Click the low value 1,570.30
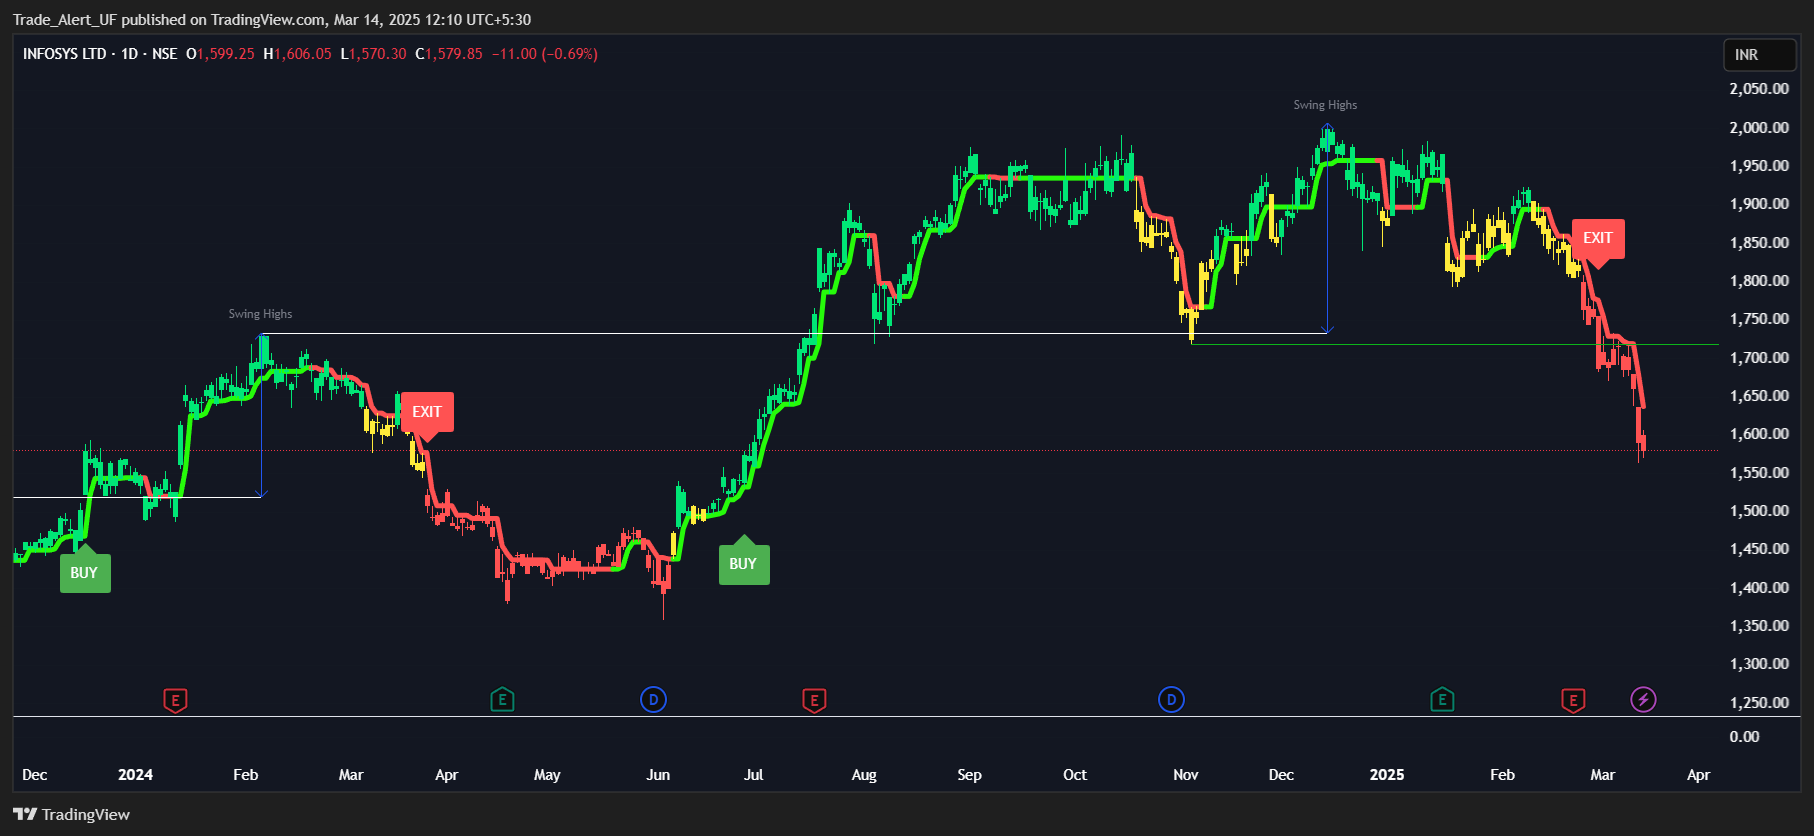The image size is (1814, 836). pos(378,54)
